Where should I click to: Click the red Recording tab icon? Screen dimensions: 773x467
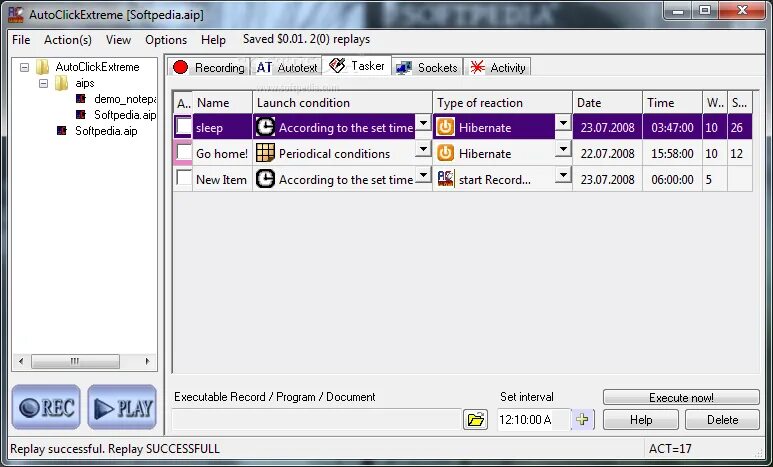(180, 67)
